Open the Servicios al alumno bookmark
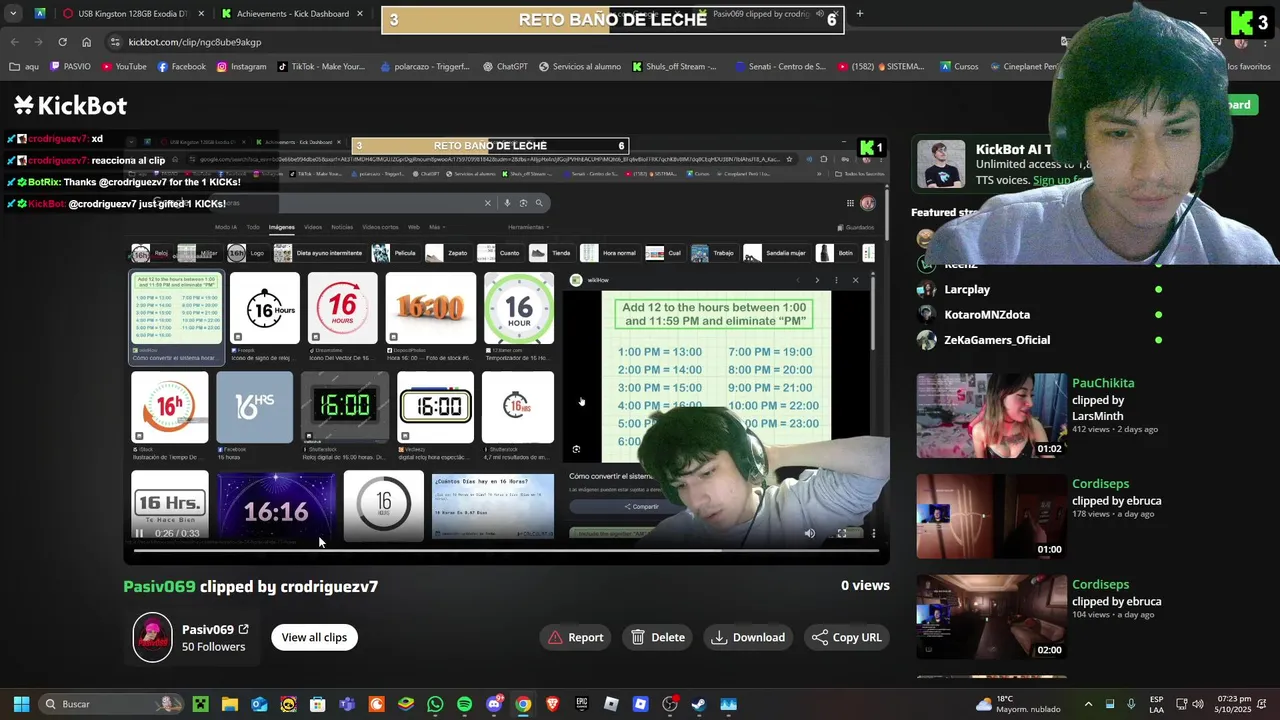Screen dimensions: 1280x720 (x=579, y=67)
